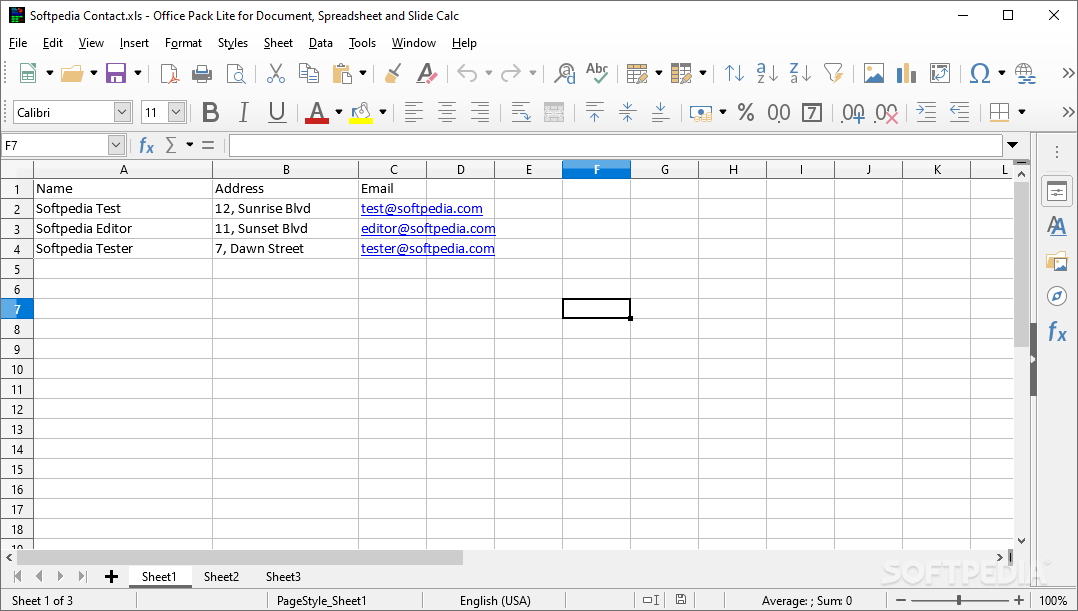
Task: Toggle Wrap Text
Action: (521, 112)
